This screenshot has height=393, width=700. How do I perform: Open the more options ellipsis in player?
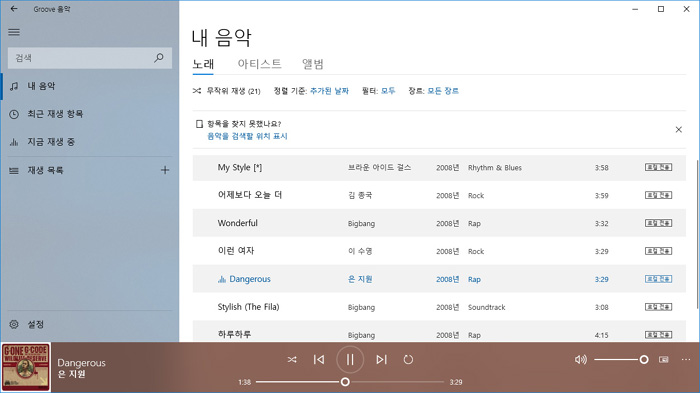click(x=686, y=360)
